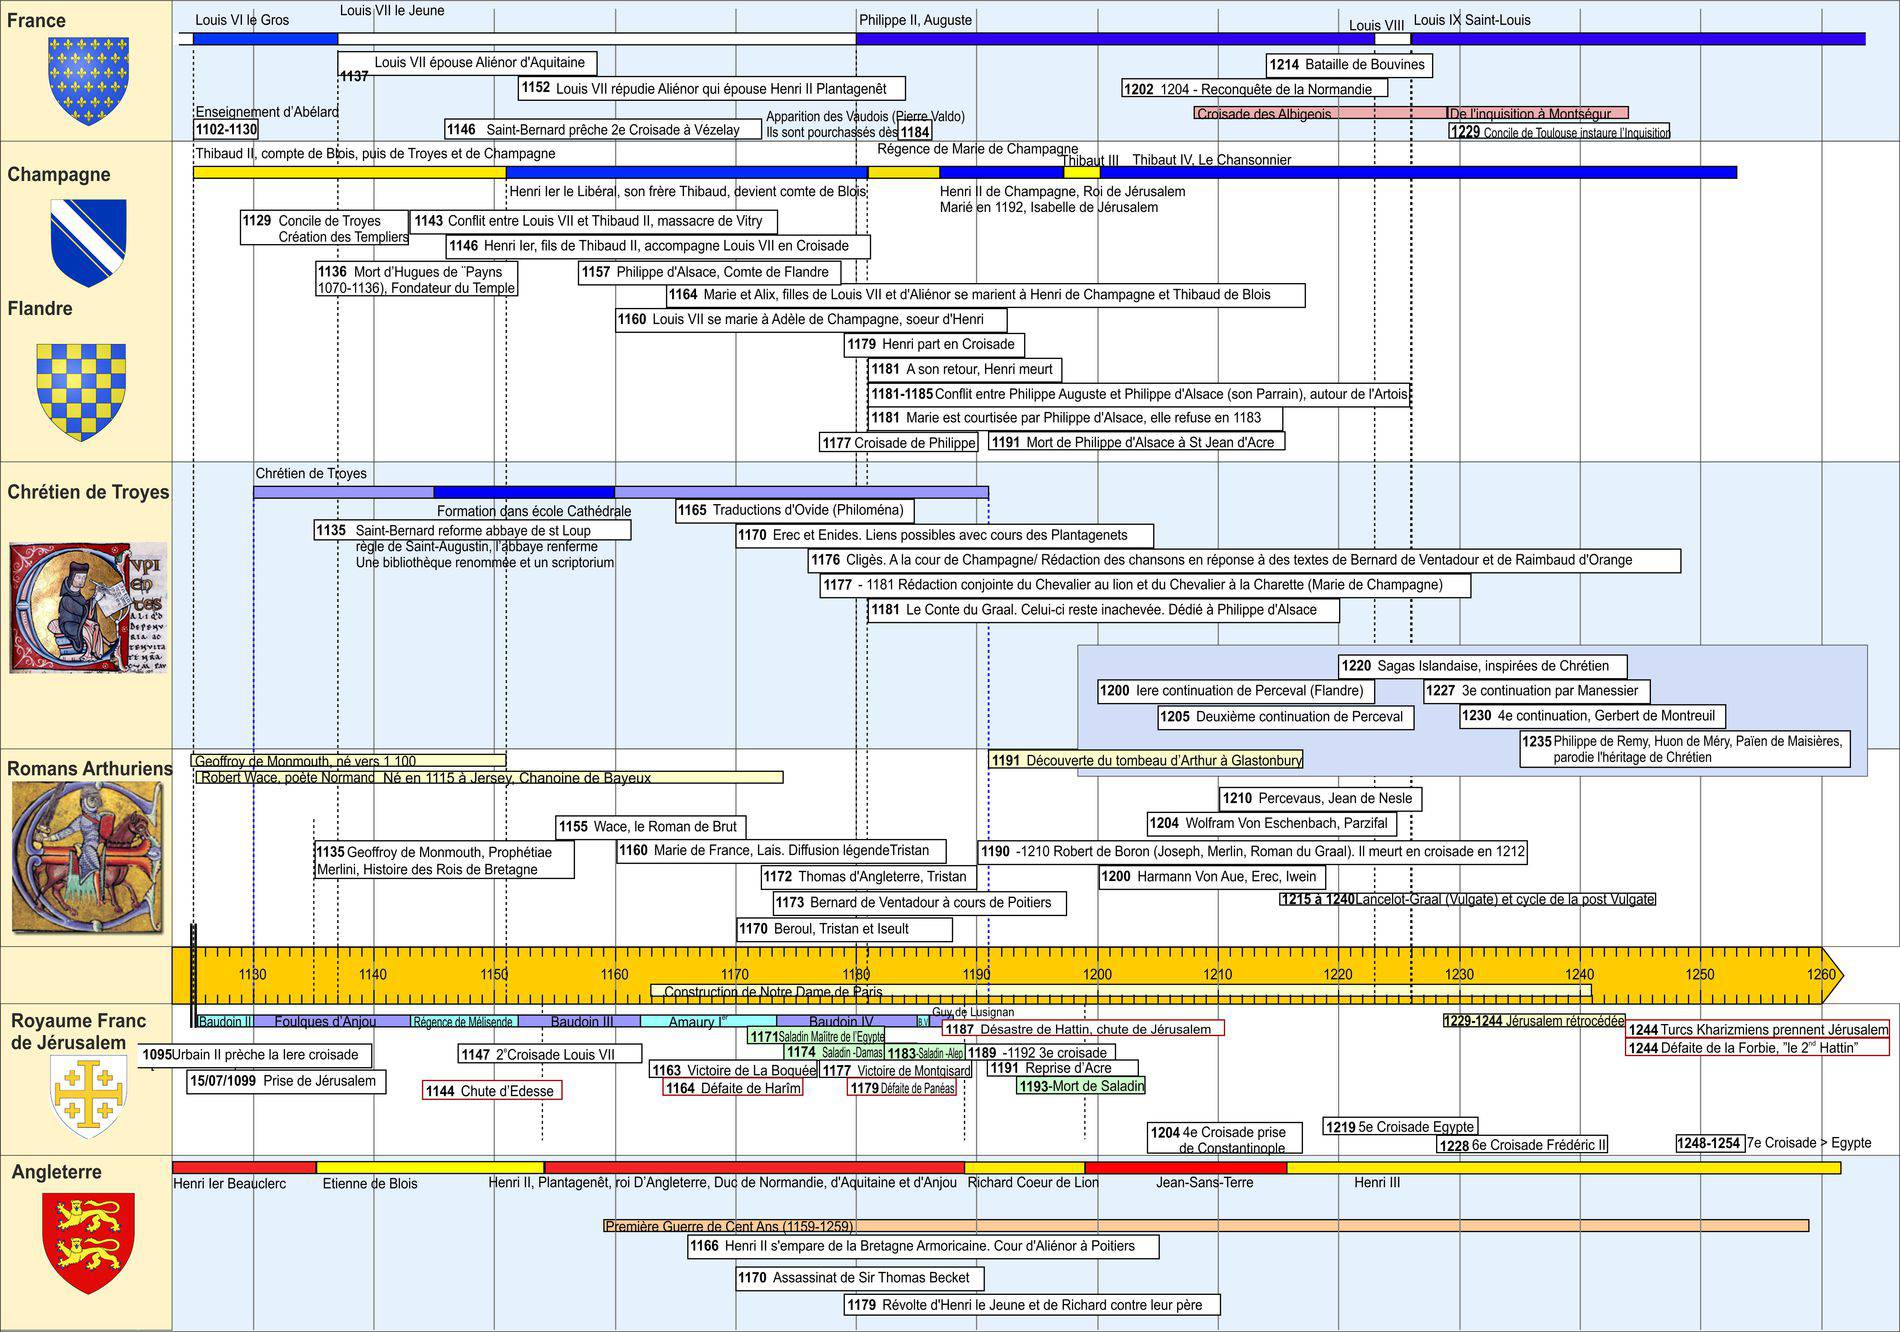Select the 1165 Traductions d'Ovide event
Image resolution: width=1900 pixels, height=1332 pixels.
pos(795,511)
